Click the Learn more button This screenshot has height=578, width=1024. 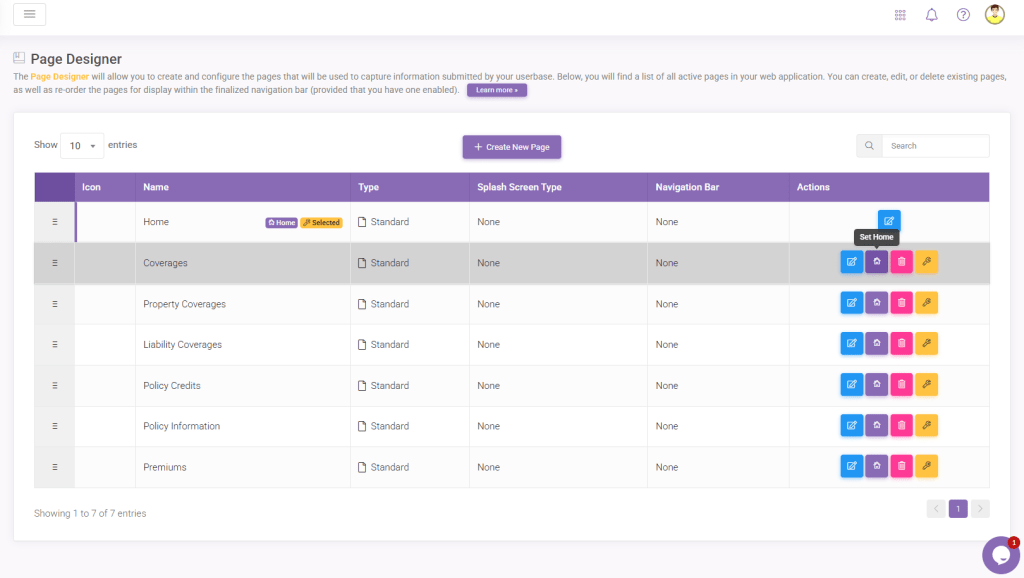point(496,90)
